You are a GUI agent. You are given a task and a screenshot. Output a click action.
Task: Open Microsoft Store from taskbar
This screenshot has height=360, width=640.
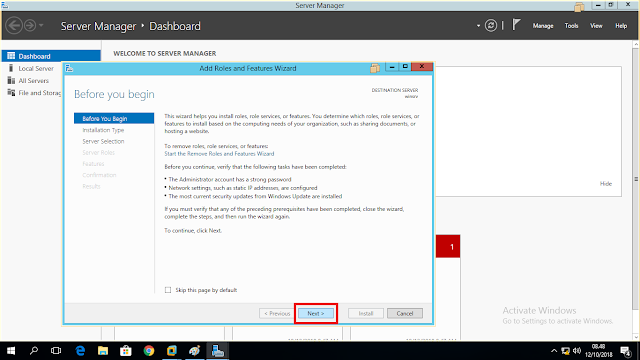(126, 351)
